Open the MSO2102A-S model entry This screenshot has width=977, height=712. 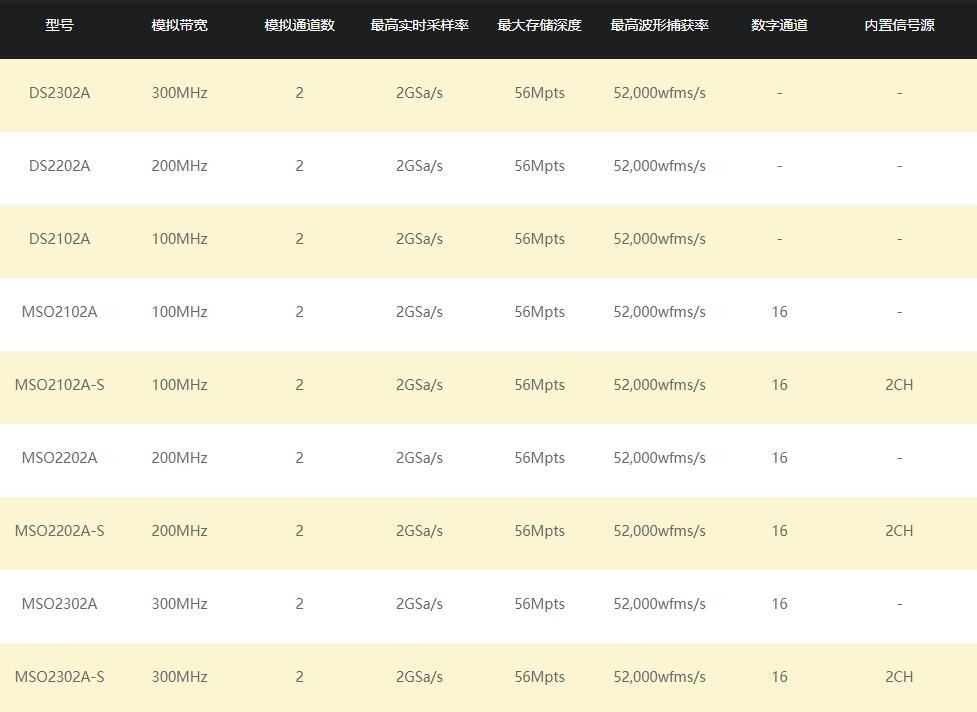coord(59,385)
